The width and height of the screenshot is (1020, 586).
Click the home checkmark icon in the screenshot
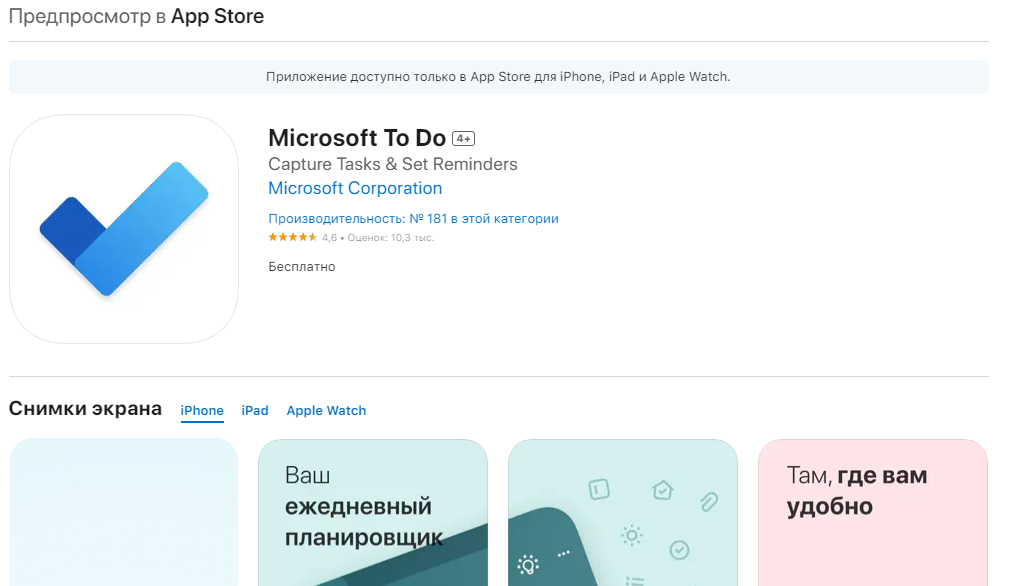pos(662,489)
